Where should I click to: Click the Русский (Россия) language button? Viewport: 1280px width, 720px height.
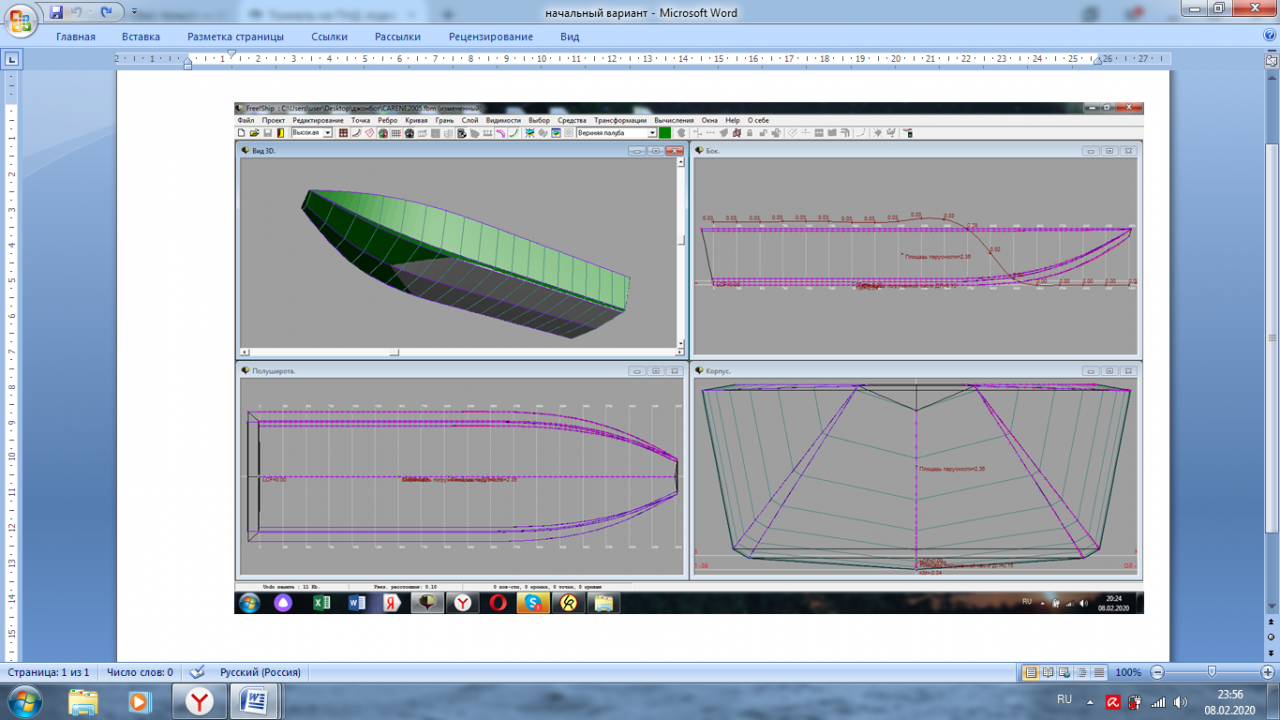(260, 673)
